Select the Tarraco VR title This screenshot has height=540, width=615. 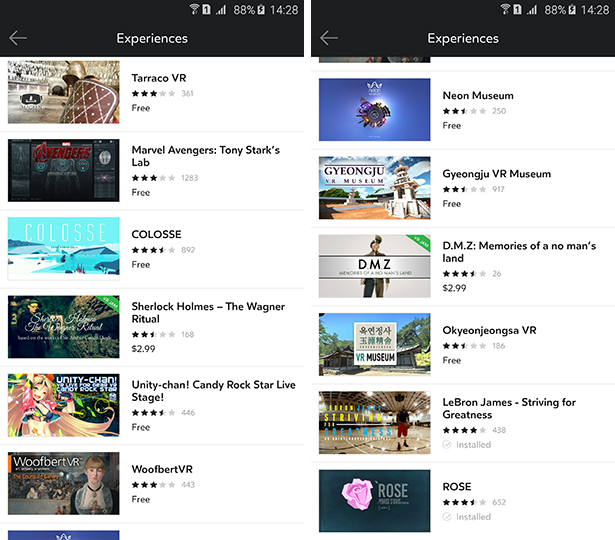(x=159, y=78)
